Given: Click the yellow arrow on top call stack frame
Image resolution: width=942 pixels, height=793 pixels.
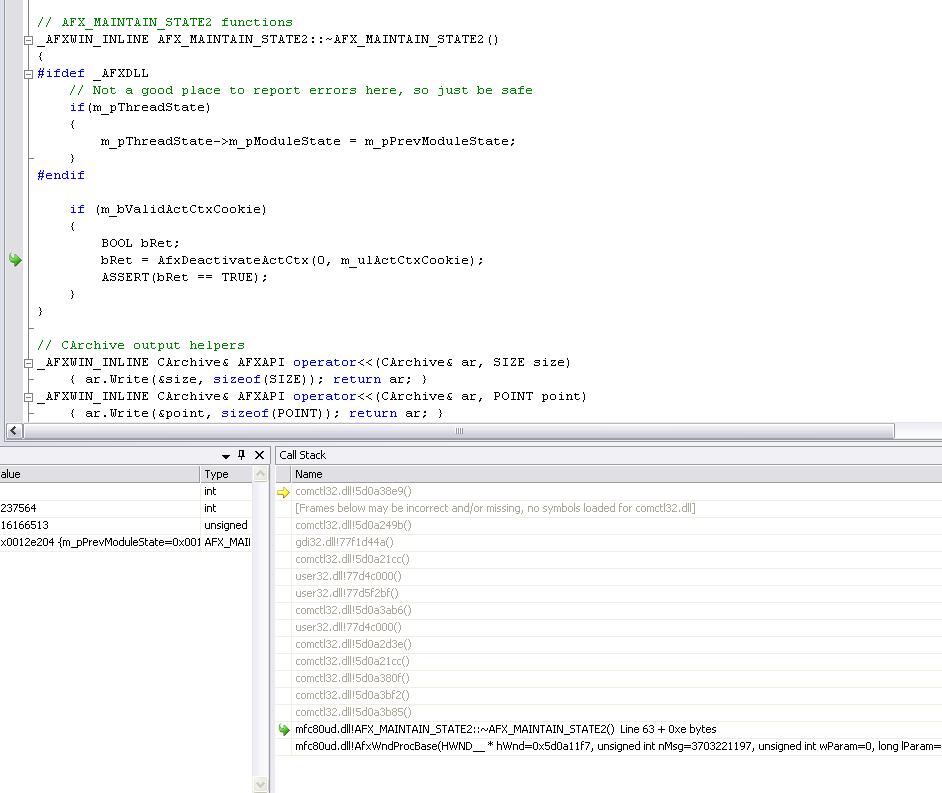Looking at the screenshot, I should point(284,492).
